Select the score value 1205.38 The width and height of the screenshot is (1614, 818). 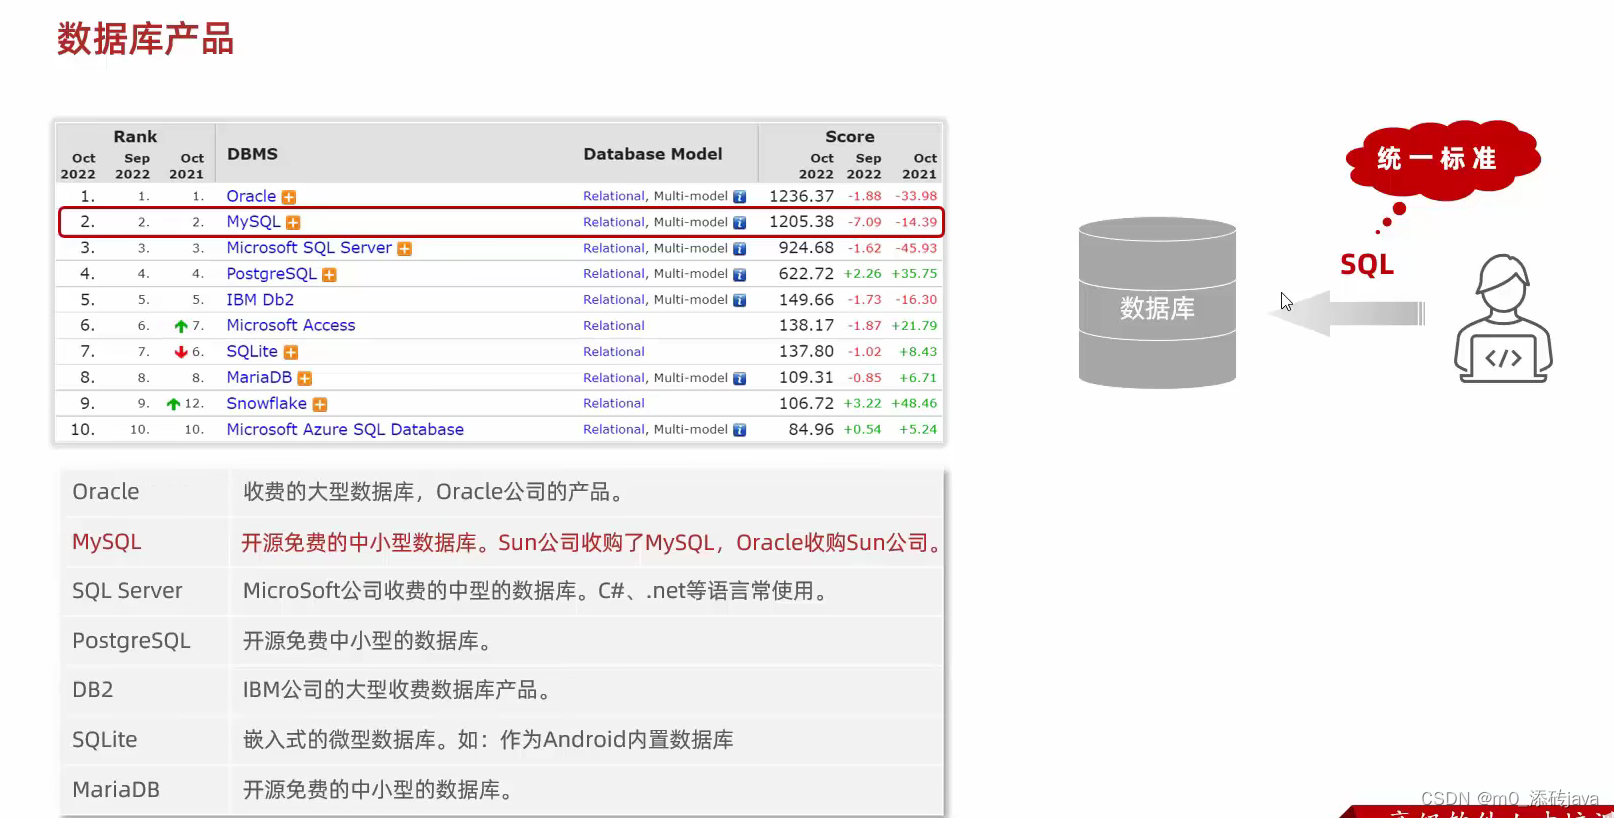(801, 222)
